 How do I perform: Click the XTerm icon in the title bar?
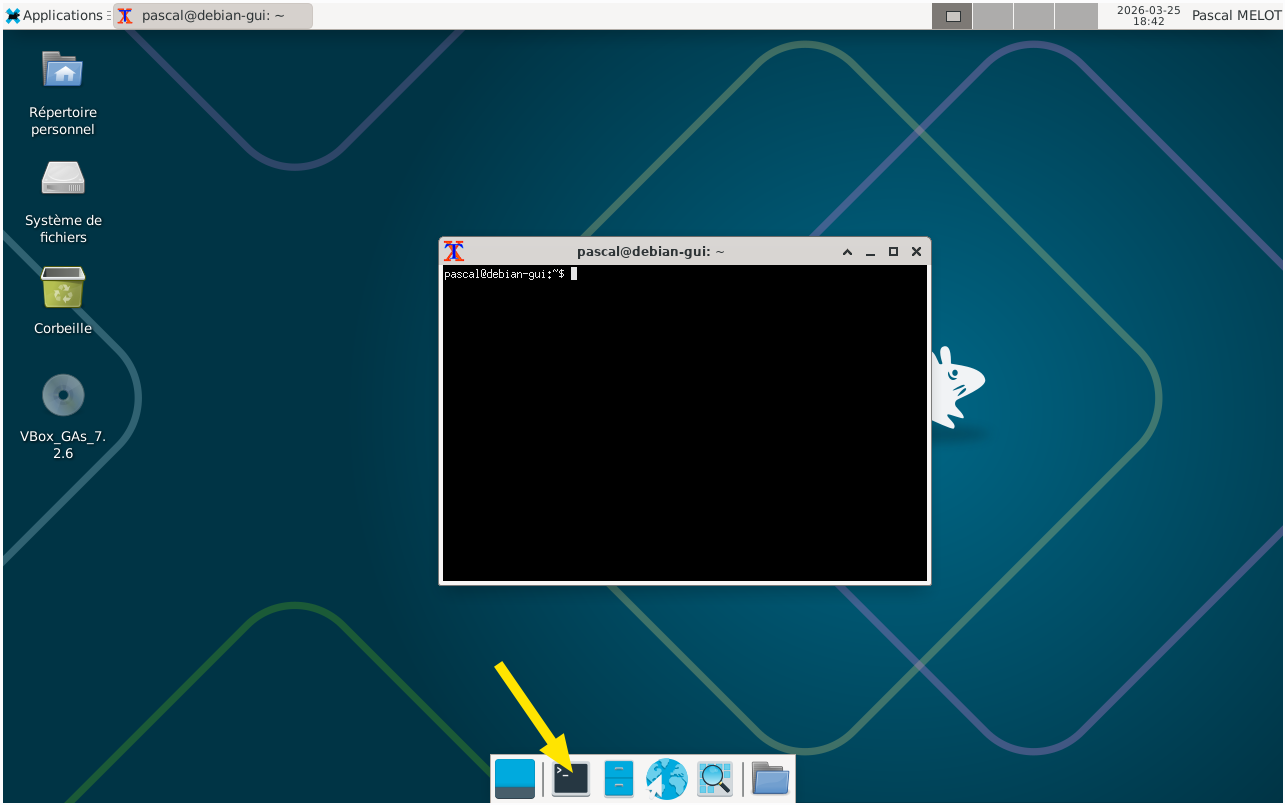[454, 252]
